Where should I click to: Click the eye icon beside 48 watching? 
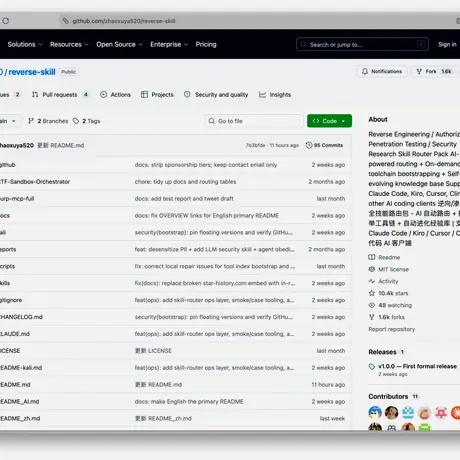coord(372,305)
